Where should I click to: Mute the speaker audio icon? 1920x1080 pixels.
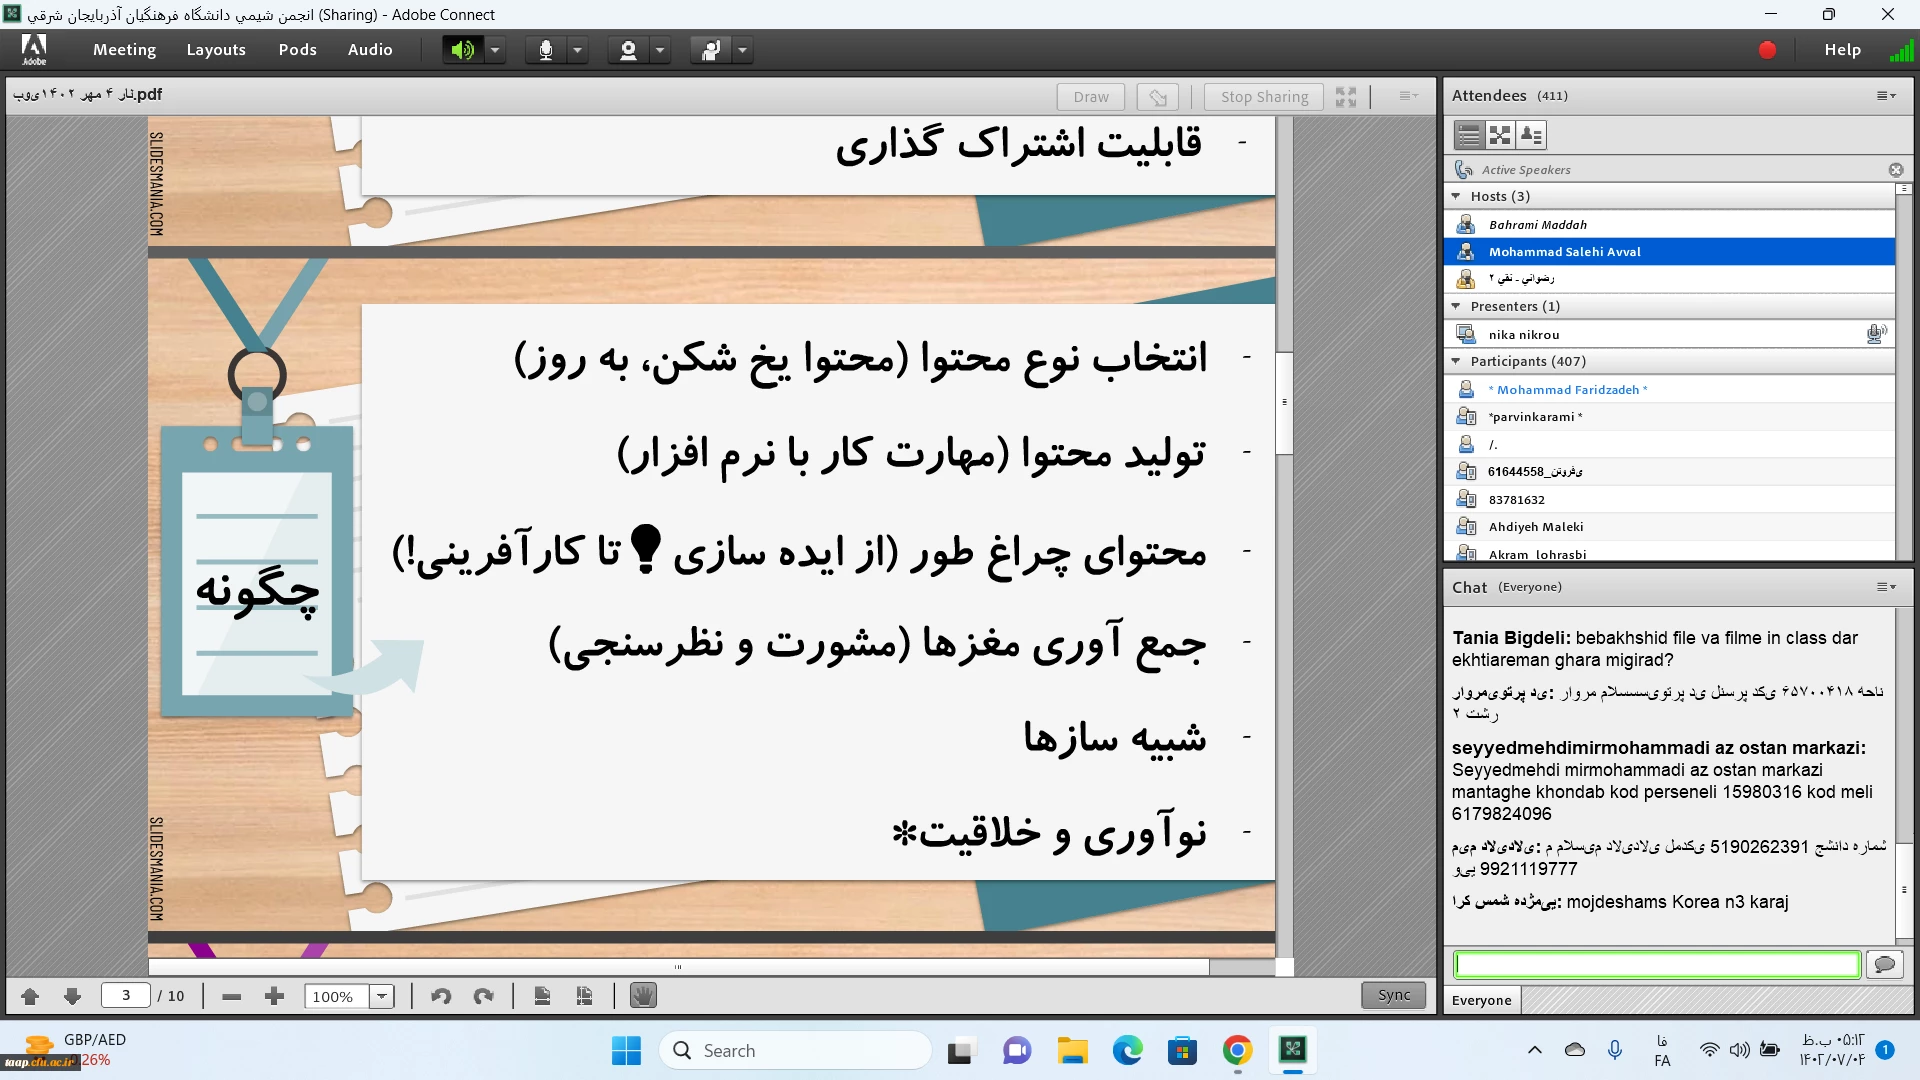(x=462, y=50)
